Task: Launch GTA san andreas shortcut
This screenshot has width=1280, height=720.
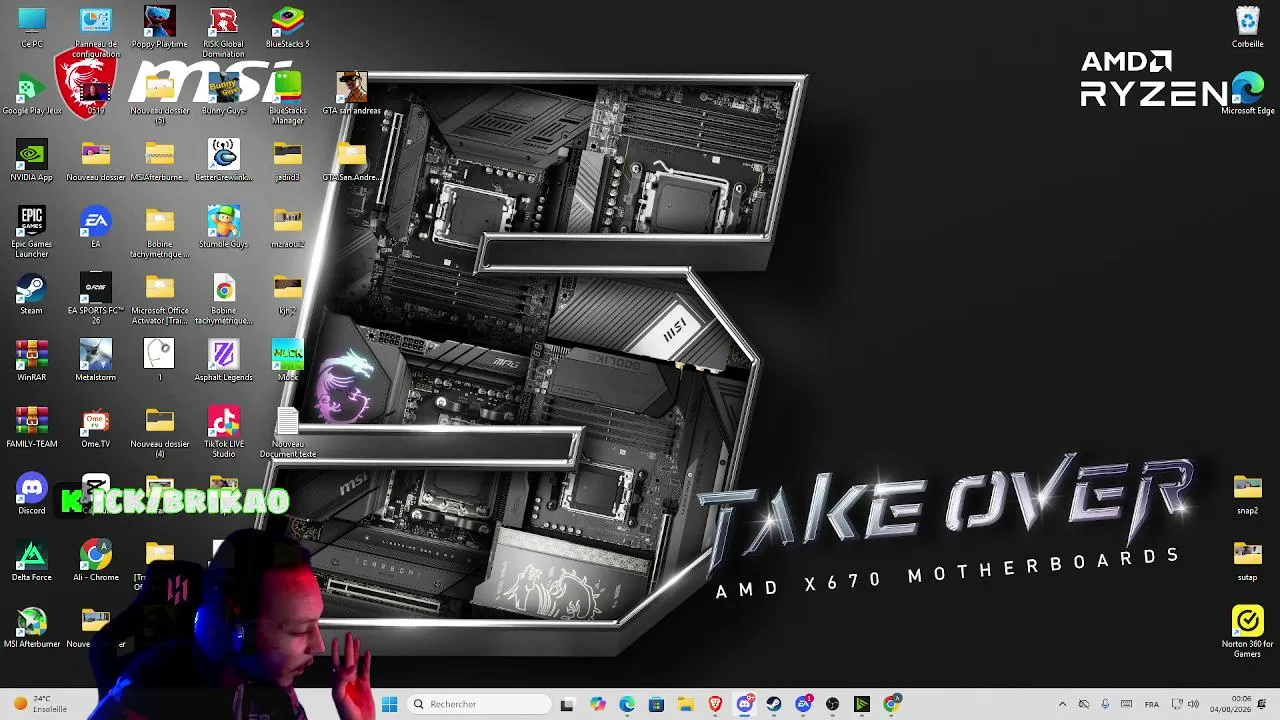Action: pyautogui.click(x=352, y=94)
